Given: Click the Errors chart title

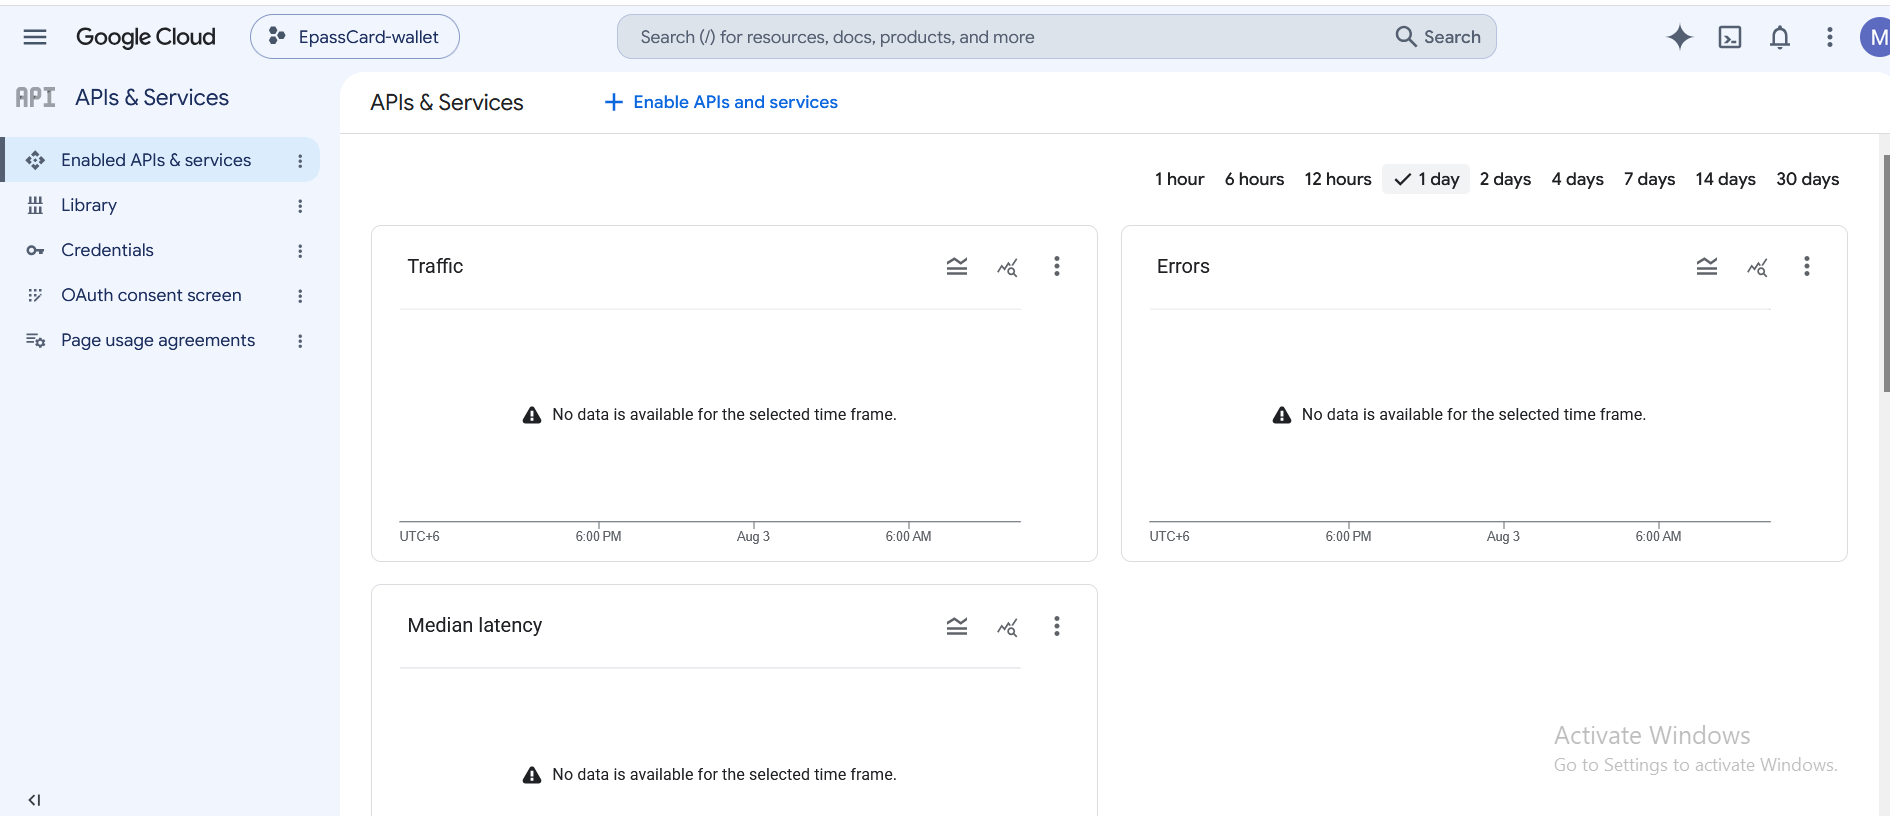Looking at the screenshot, I should [x=1183, y=266].
